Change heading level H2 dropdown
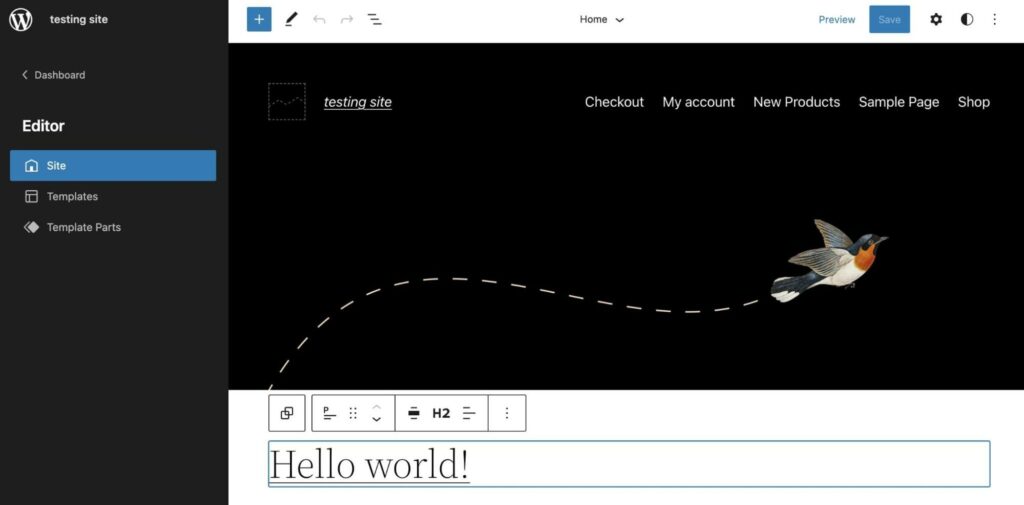The width and height of the screenshot is (1024, 505). tap(441, 413)
